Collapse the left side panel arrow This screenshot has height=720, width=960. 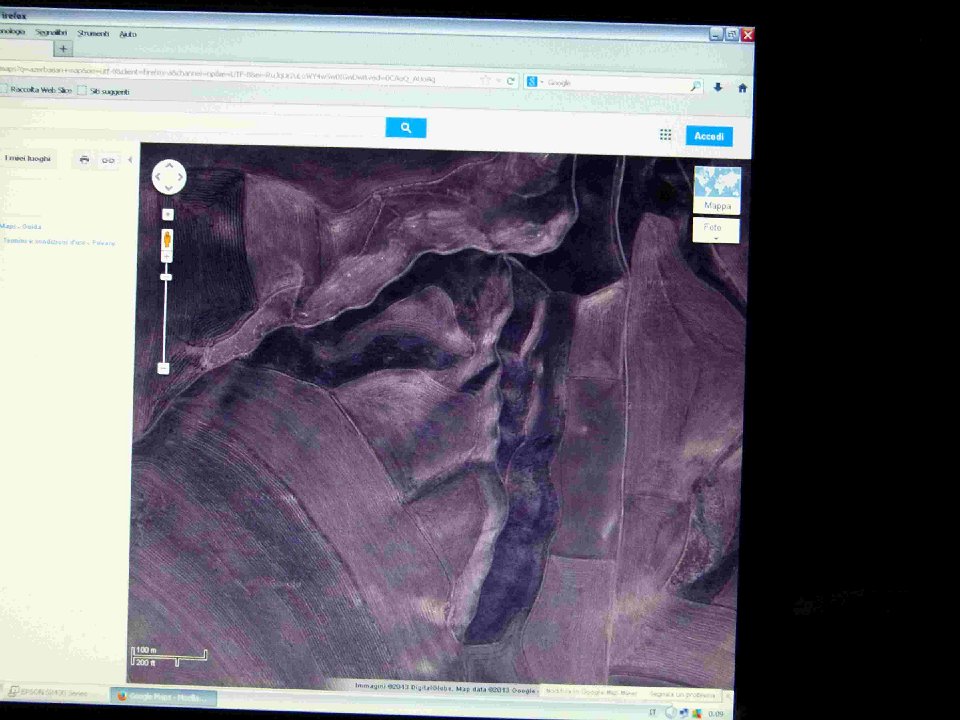(130, 160)
